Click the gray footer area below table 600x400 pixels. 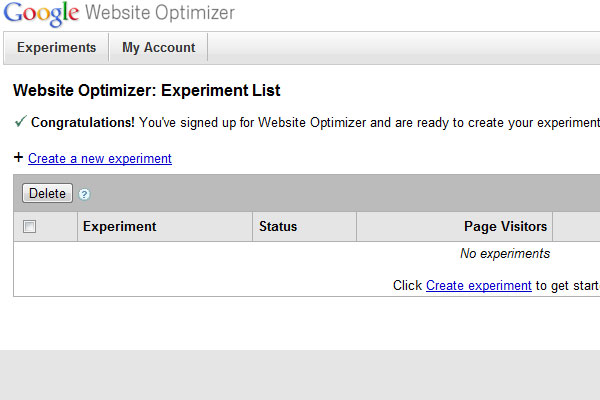[300, 375]
